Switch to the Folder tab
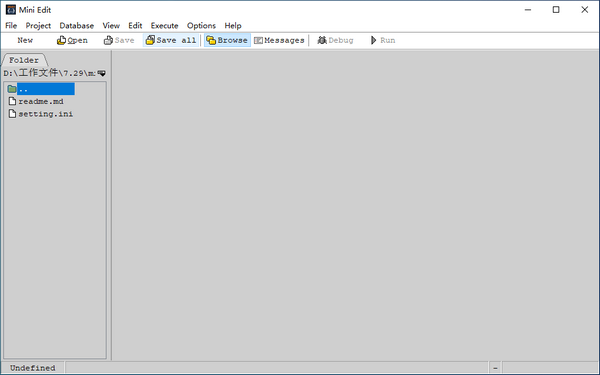This screenshot has height=375, width=600. click(x=24, y=60)
